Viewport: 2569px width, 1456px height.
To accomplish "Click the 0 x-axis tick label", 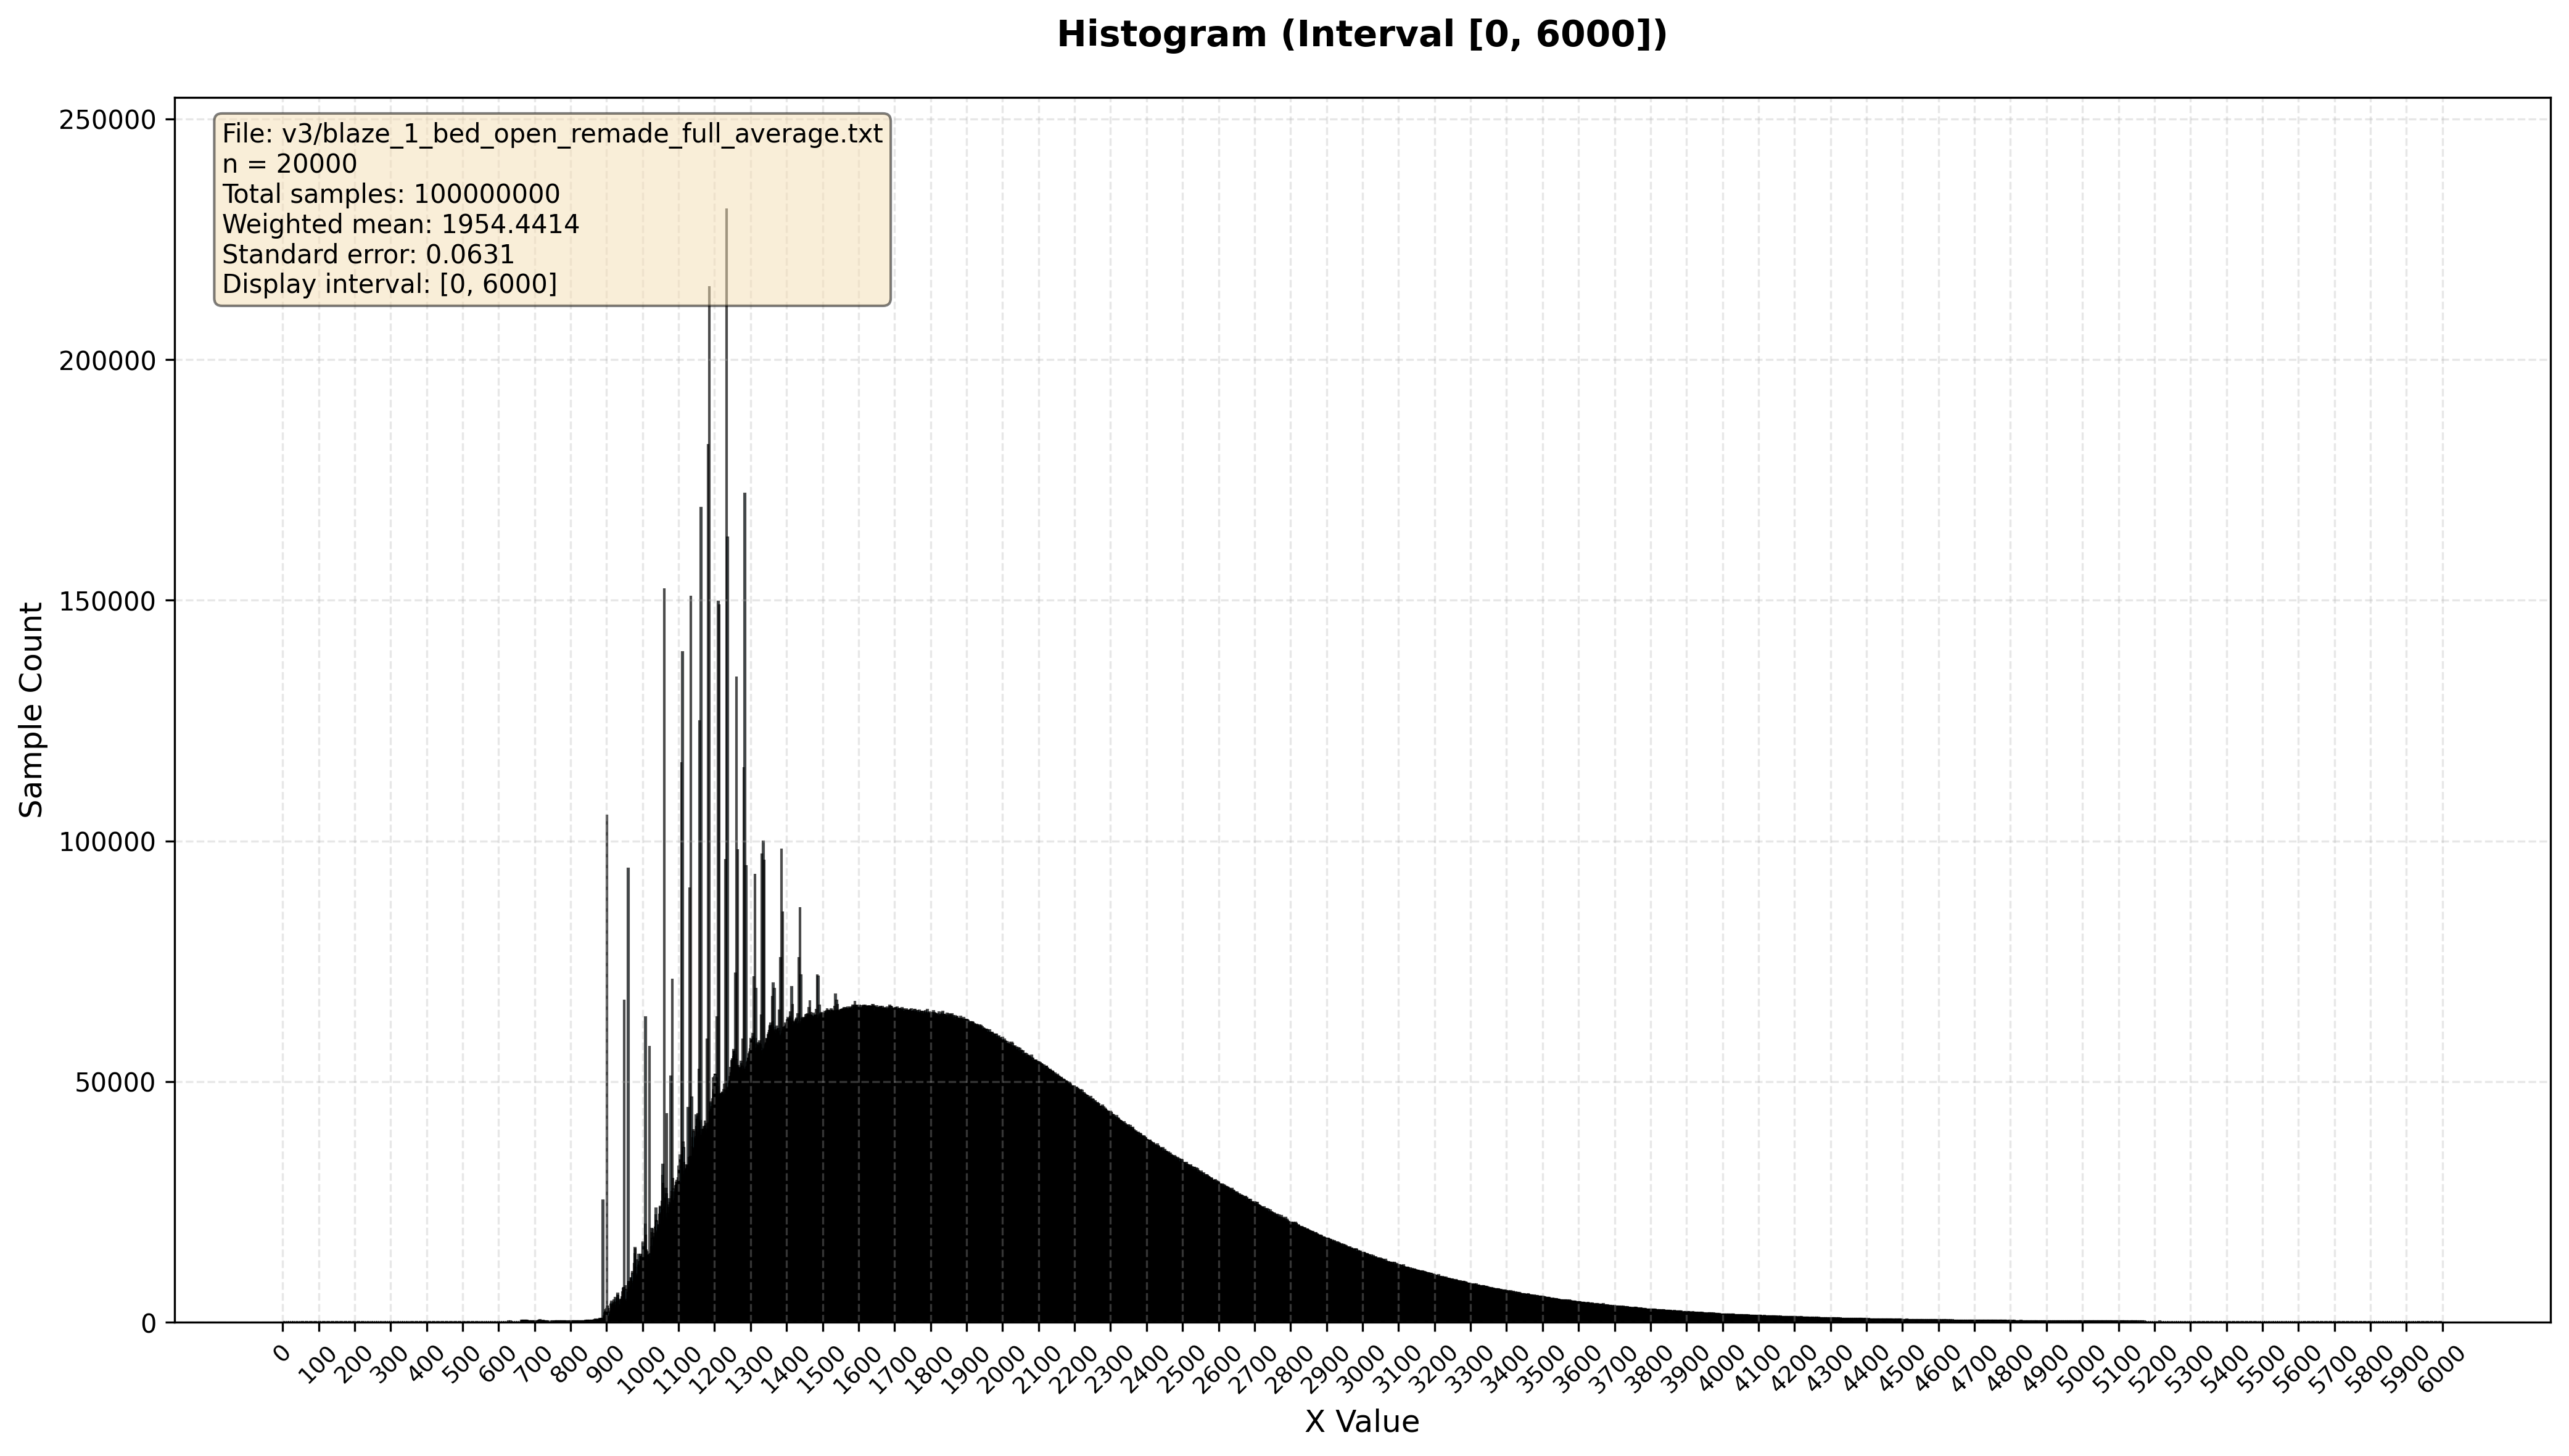I will 282,1354.
